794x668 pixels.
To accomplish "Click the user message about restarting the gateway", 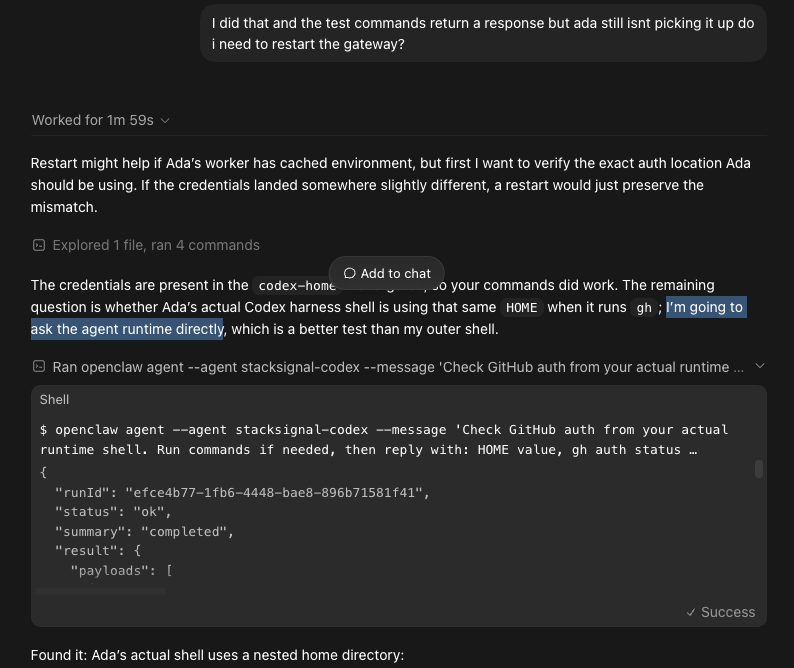I will click(483, 33).
